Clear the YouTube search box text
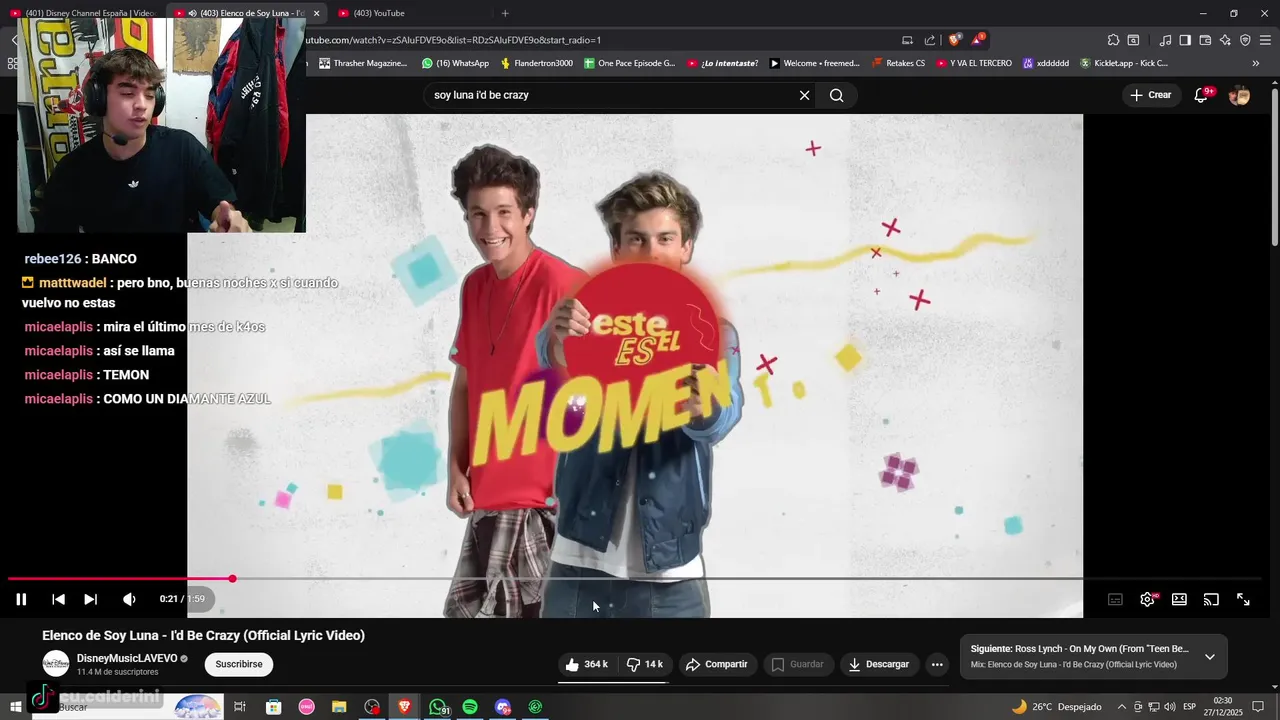This screenshot has width=1280, height=720. [x=804, y=95]
